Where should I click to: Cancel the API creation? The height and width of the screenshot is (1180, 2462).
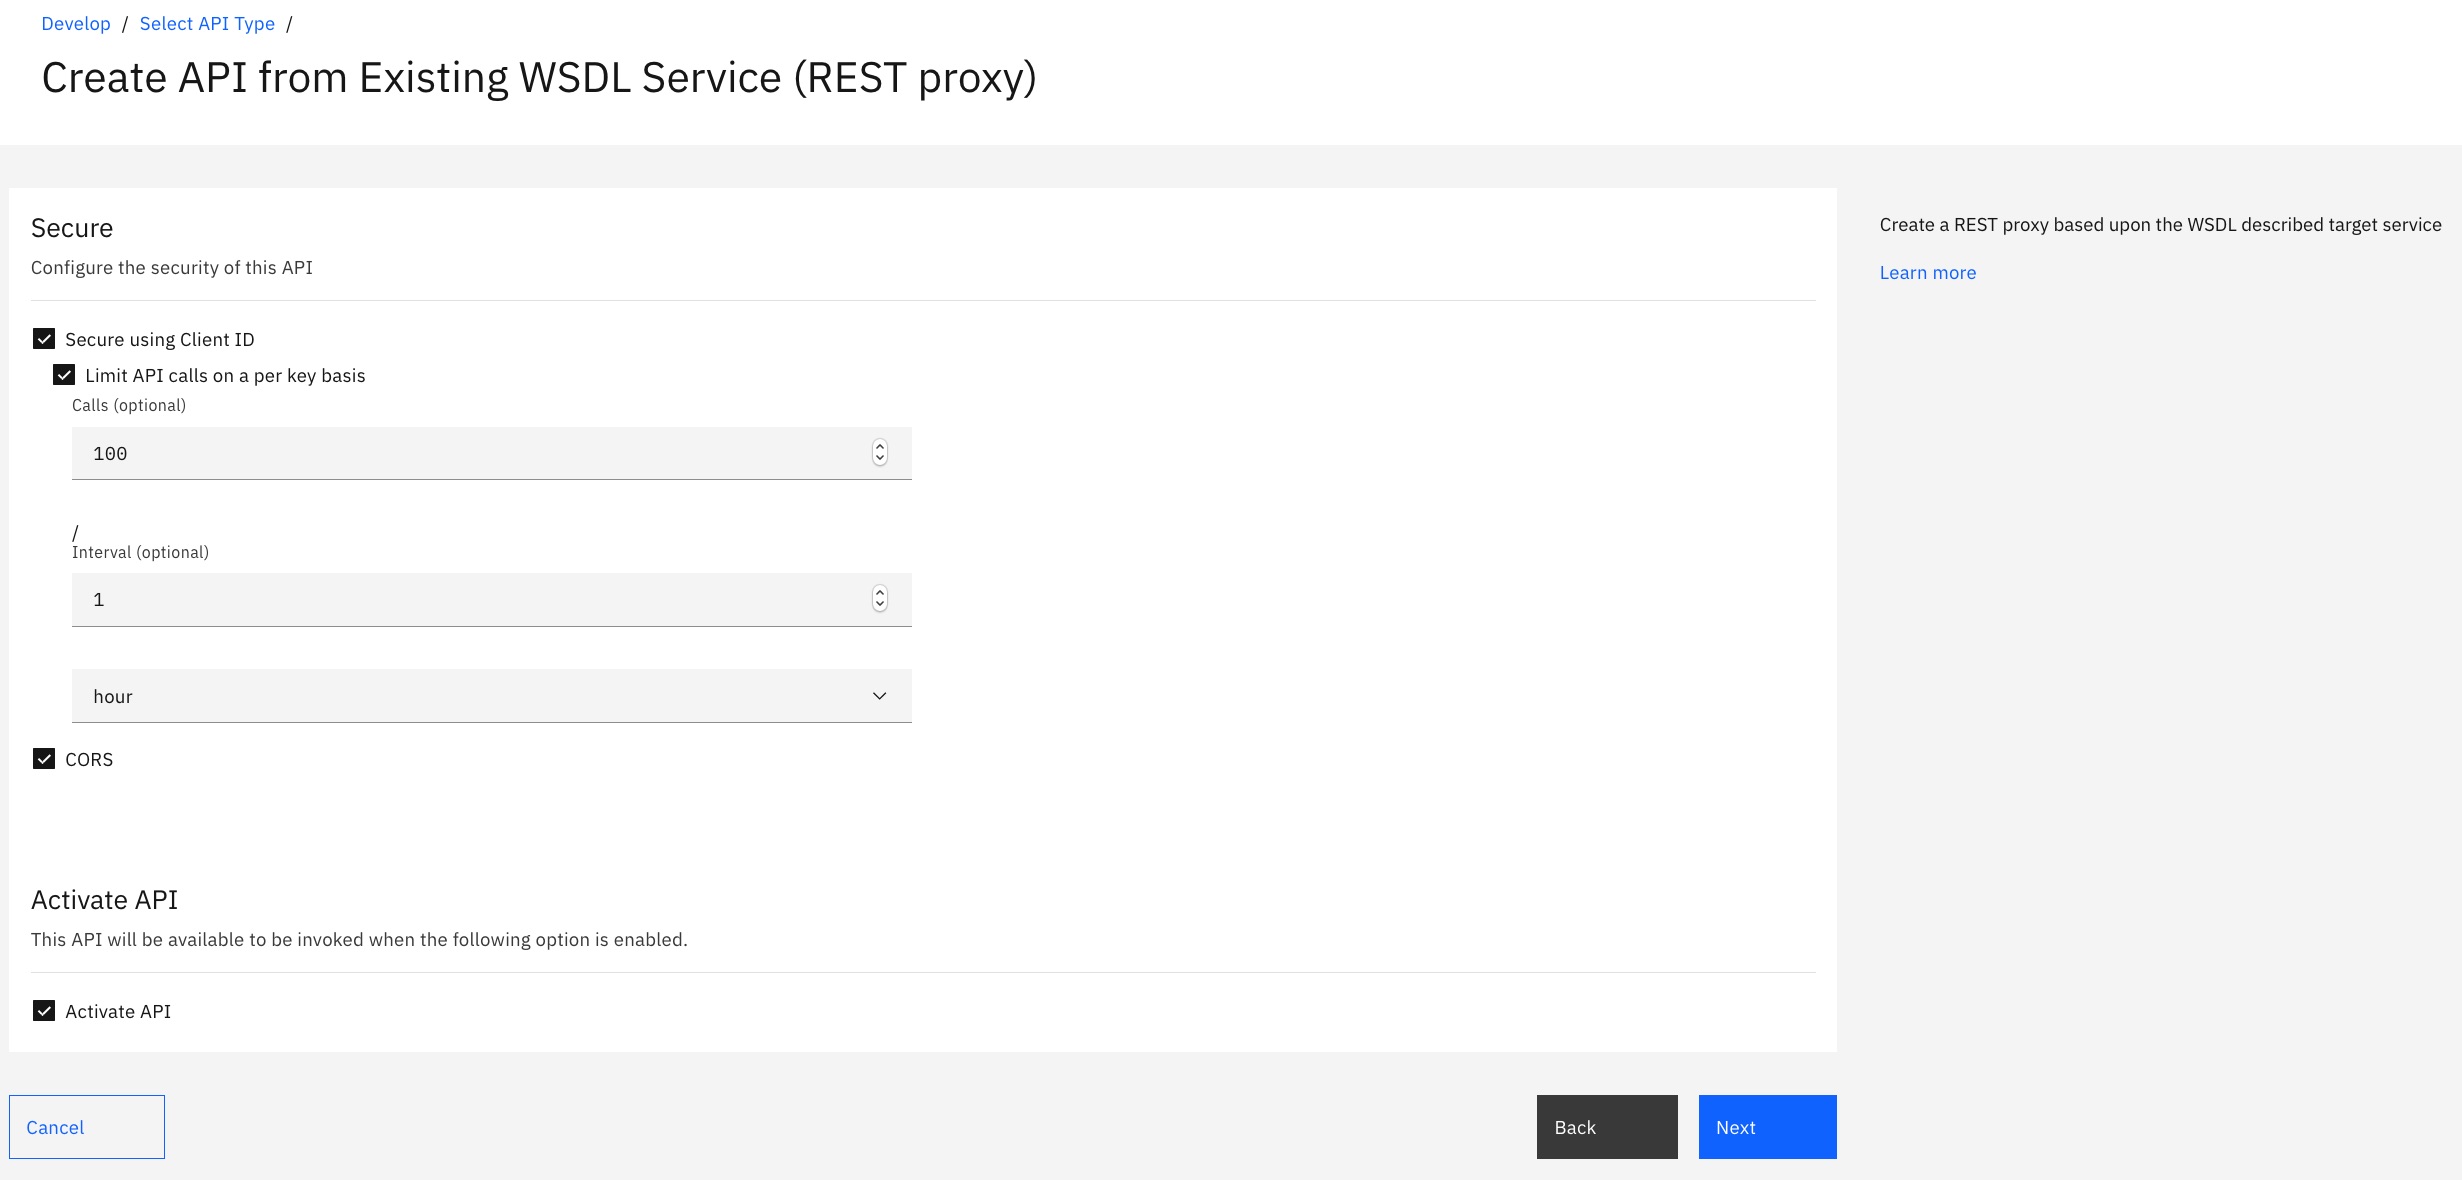86,1127
